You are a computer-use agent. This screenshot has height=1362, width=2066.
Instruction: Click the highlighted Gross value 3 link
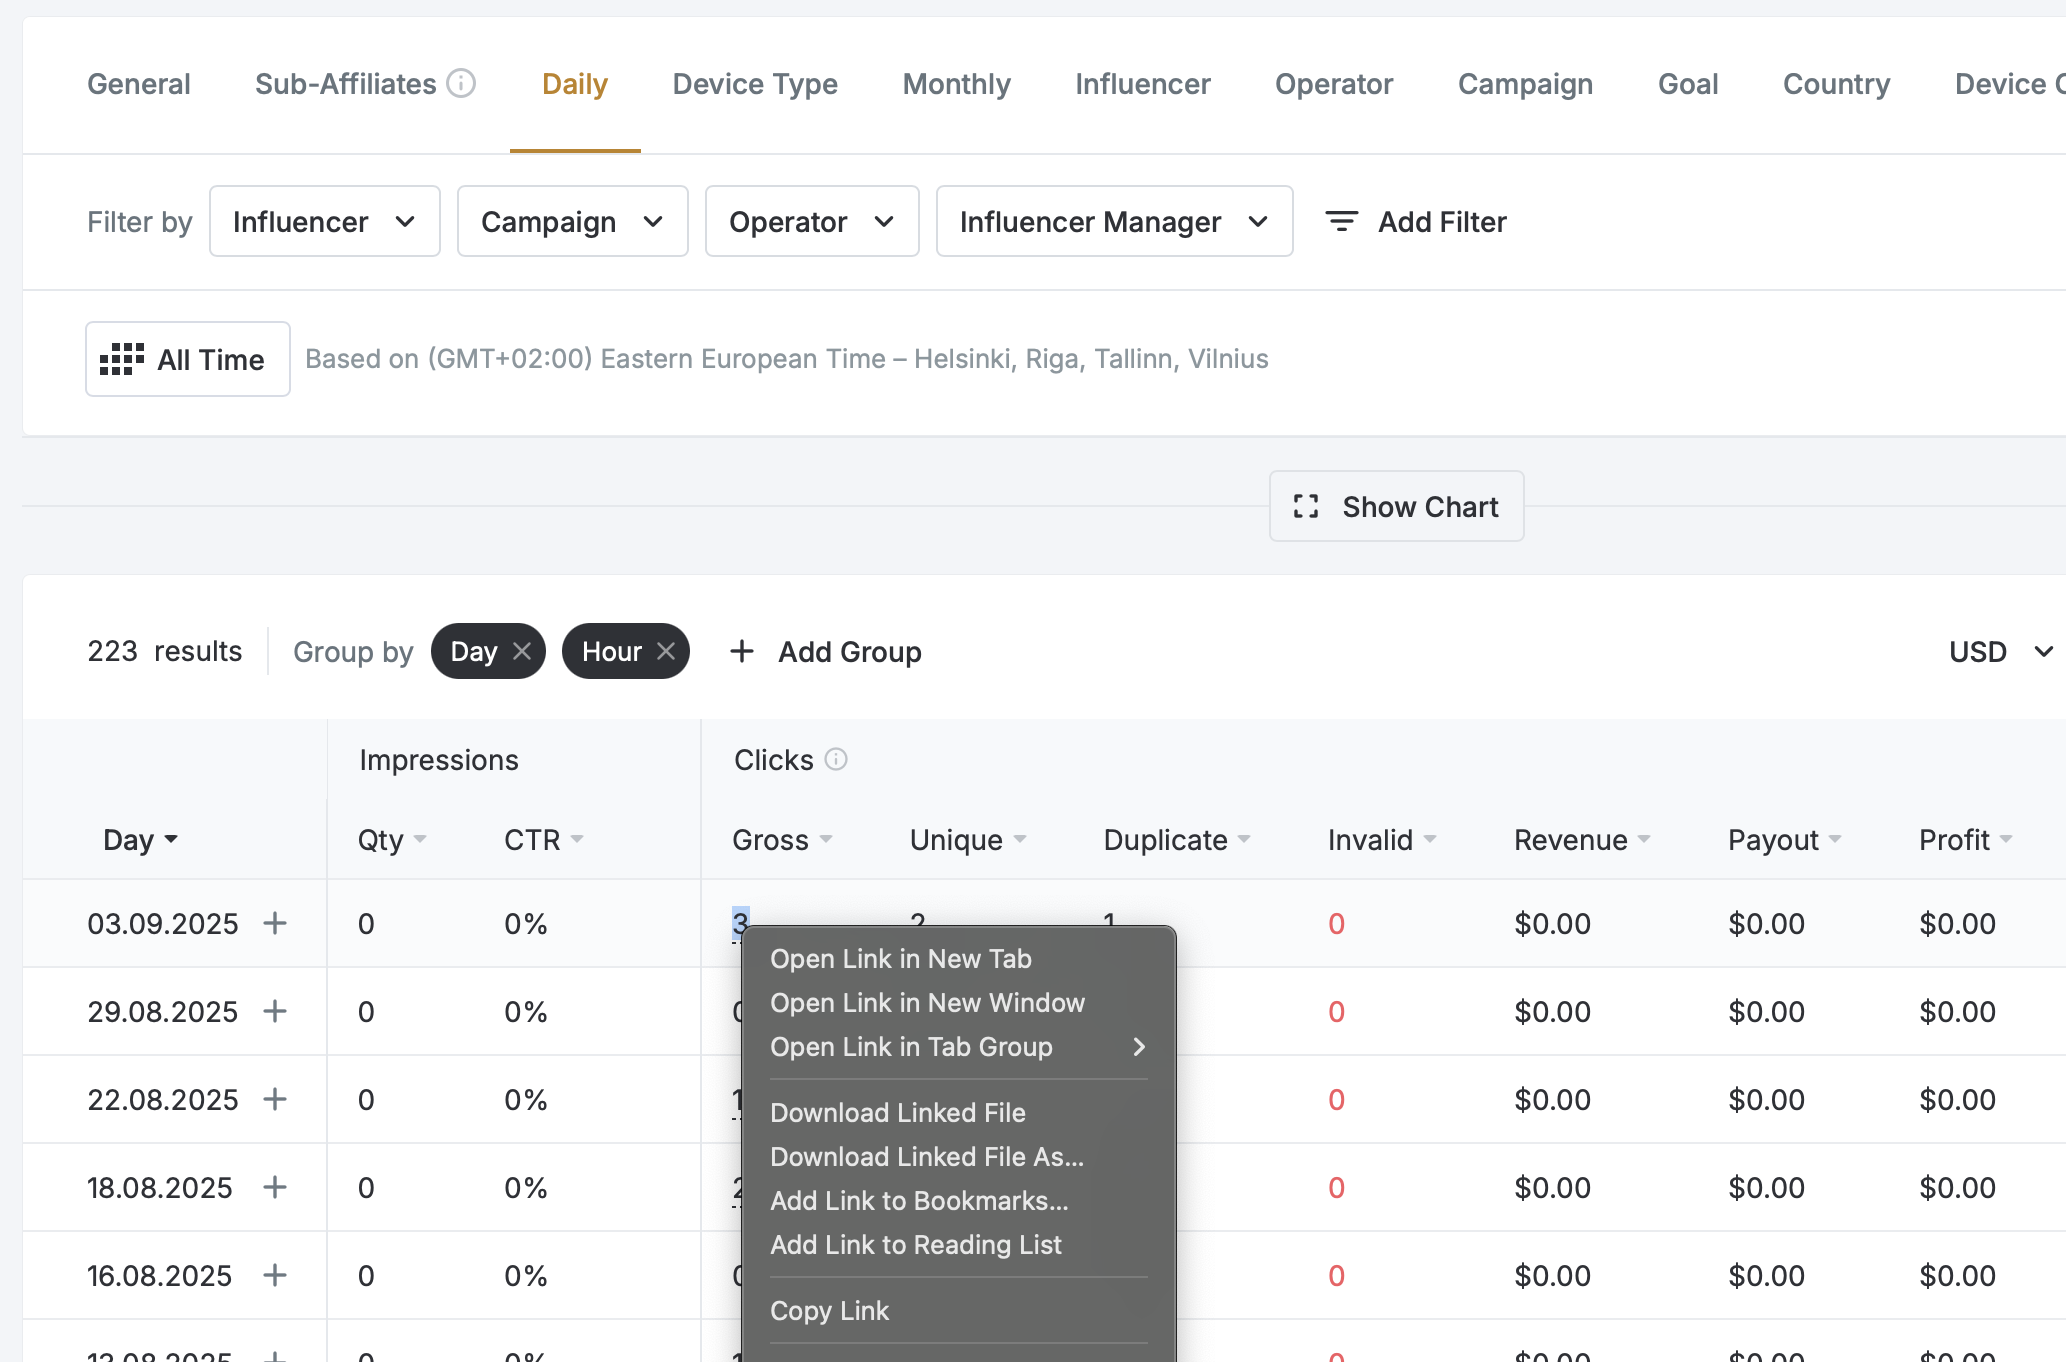[x=740, y=922]
